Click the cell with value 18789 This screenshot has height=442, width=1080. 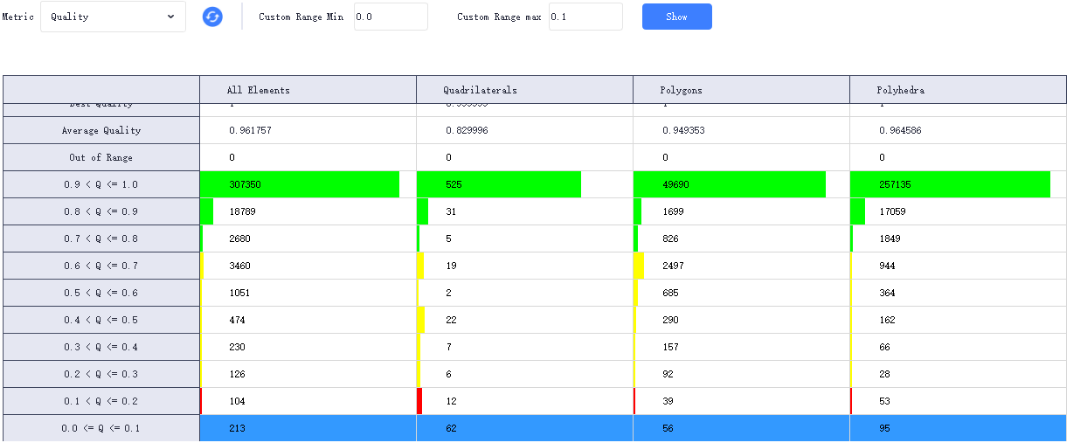pos(308,211)
